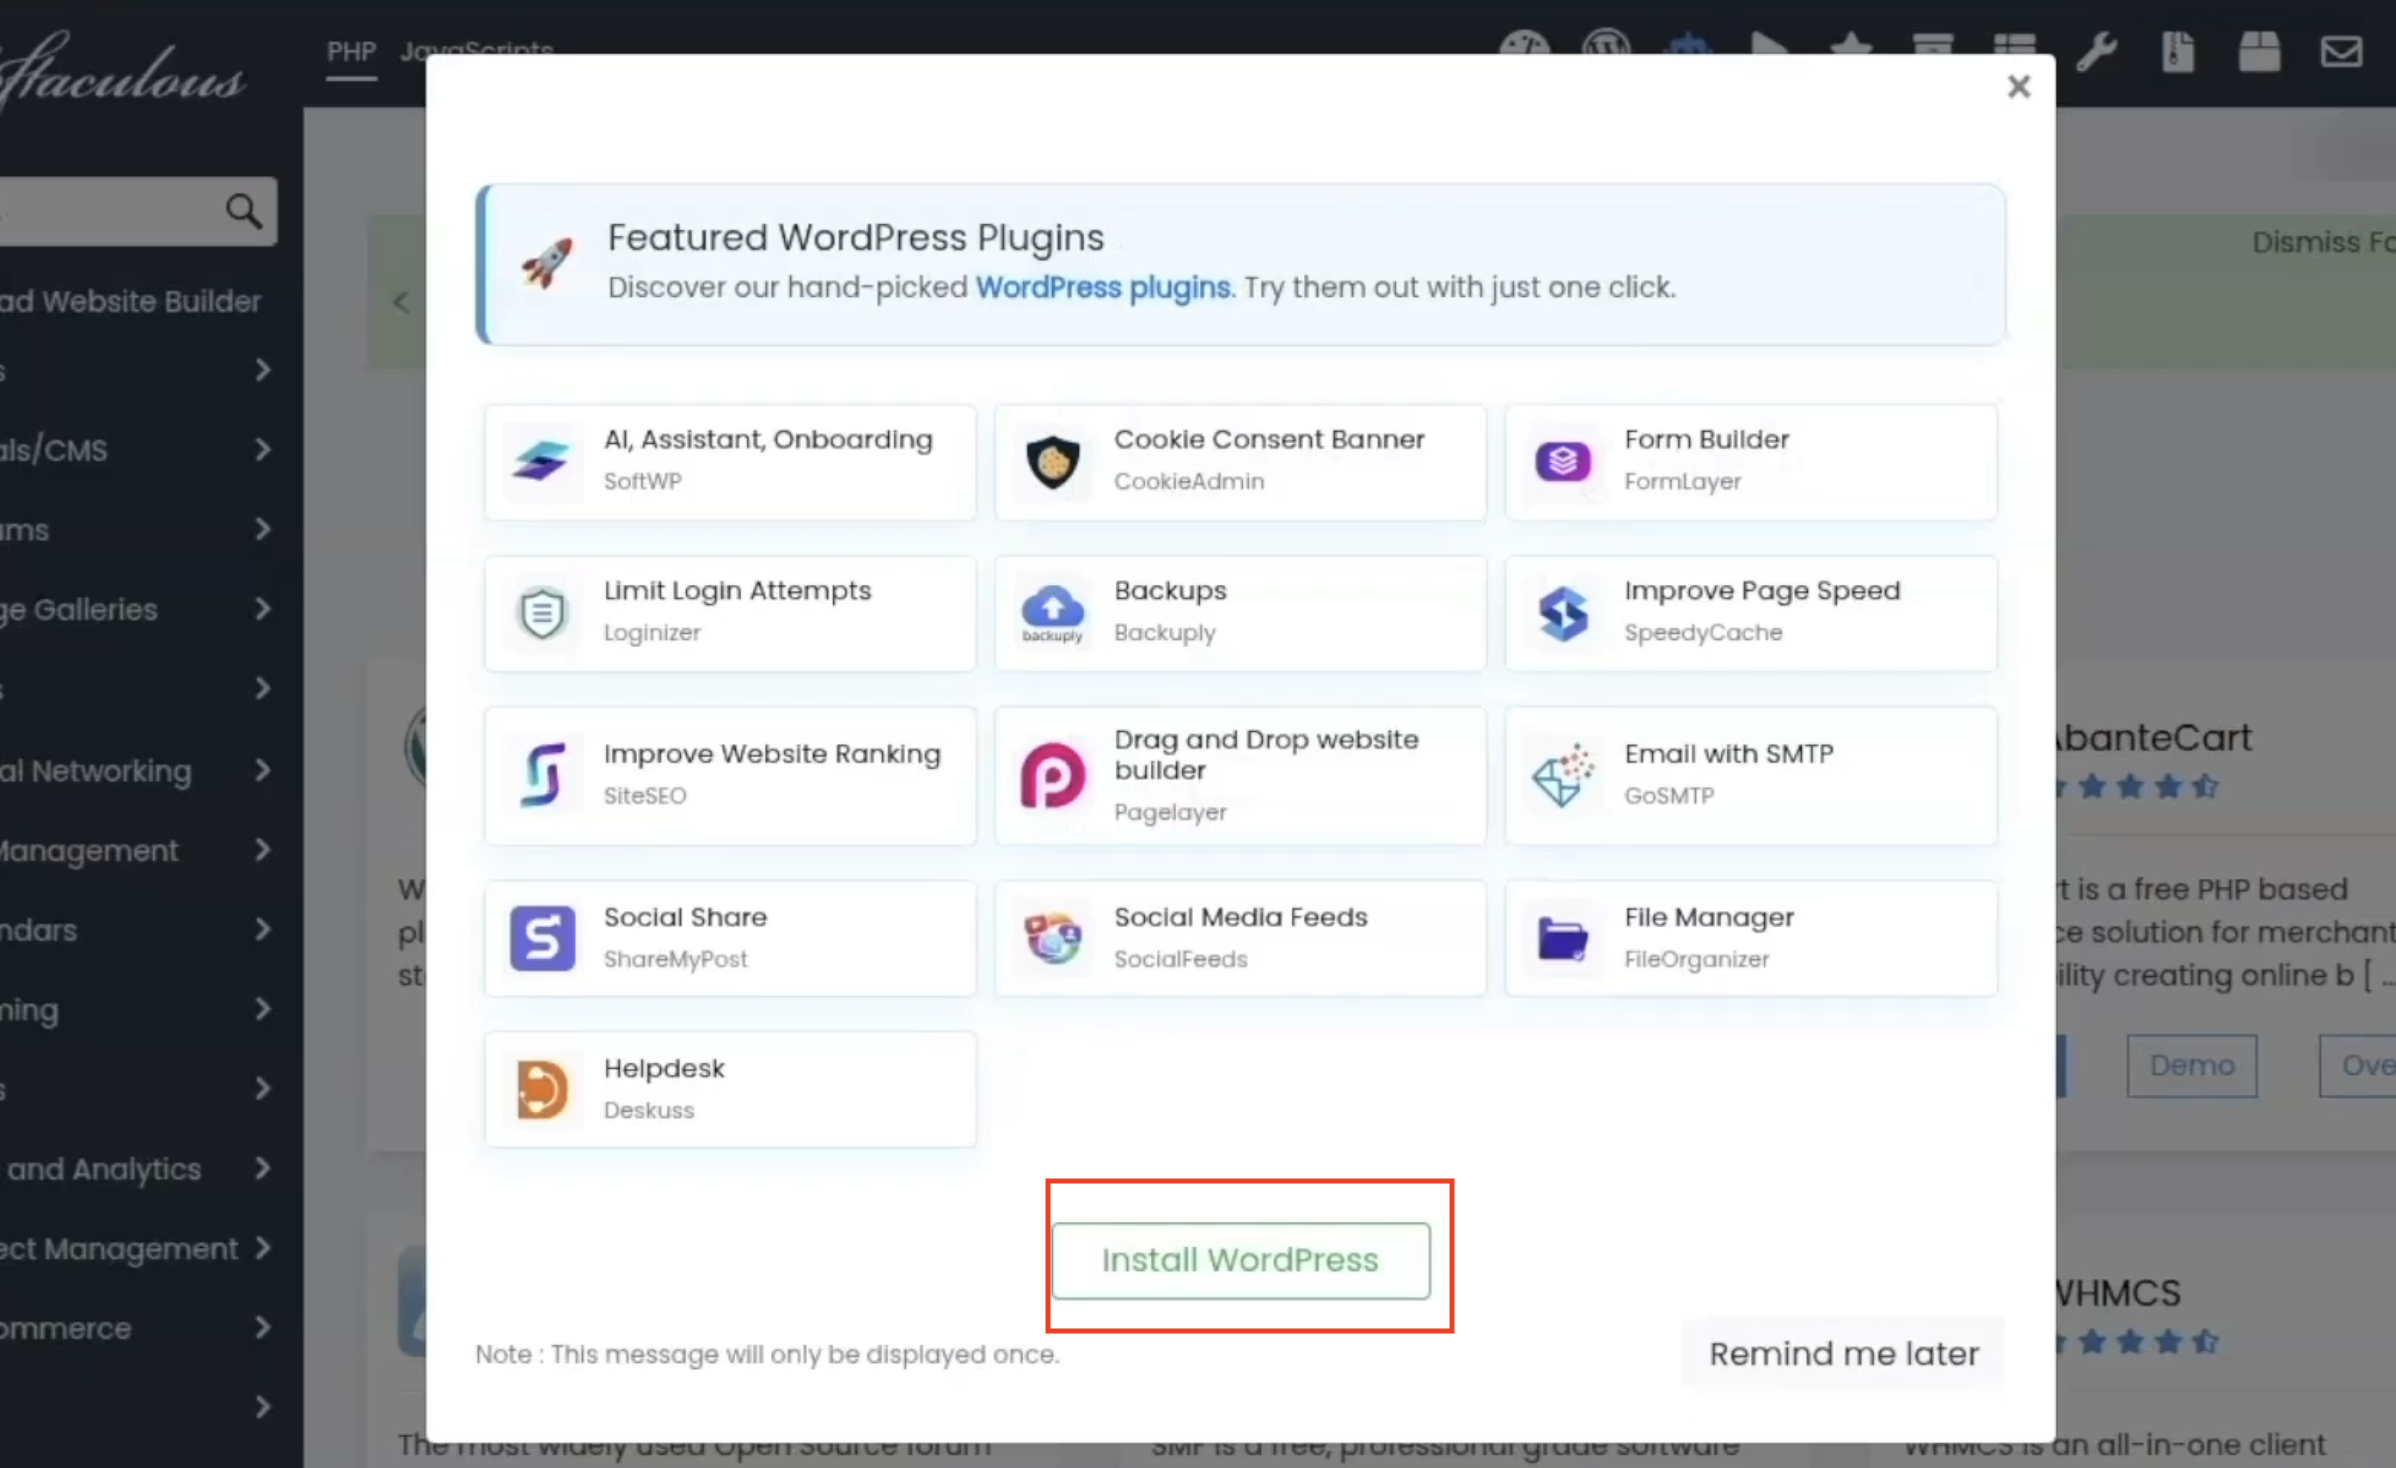Click the Remind me later button
Viewport: 2396px width, 1468px height.
click(x=1844, y=1353)
